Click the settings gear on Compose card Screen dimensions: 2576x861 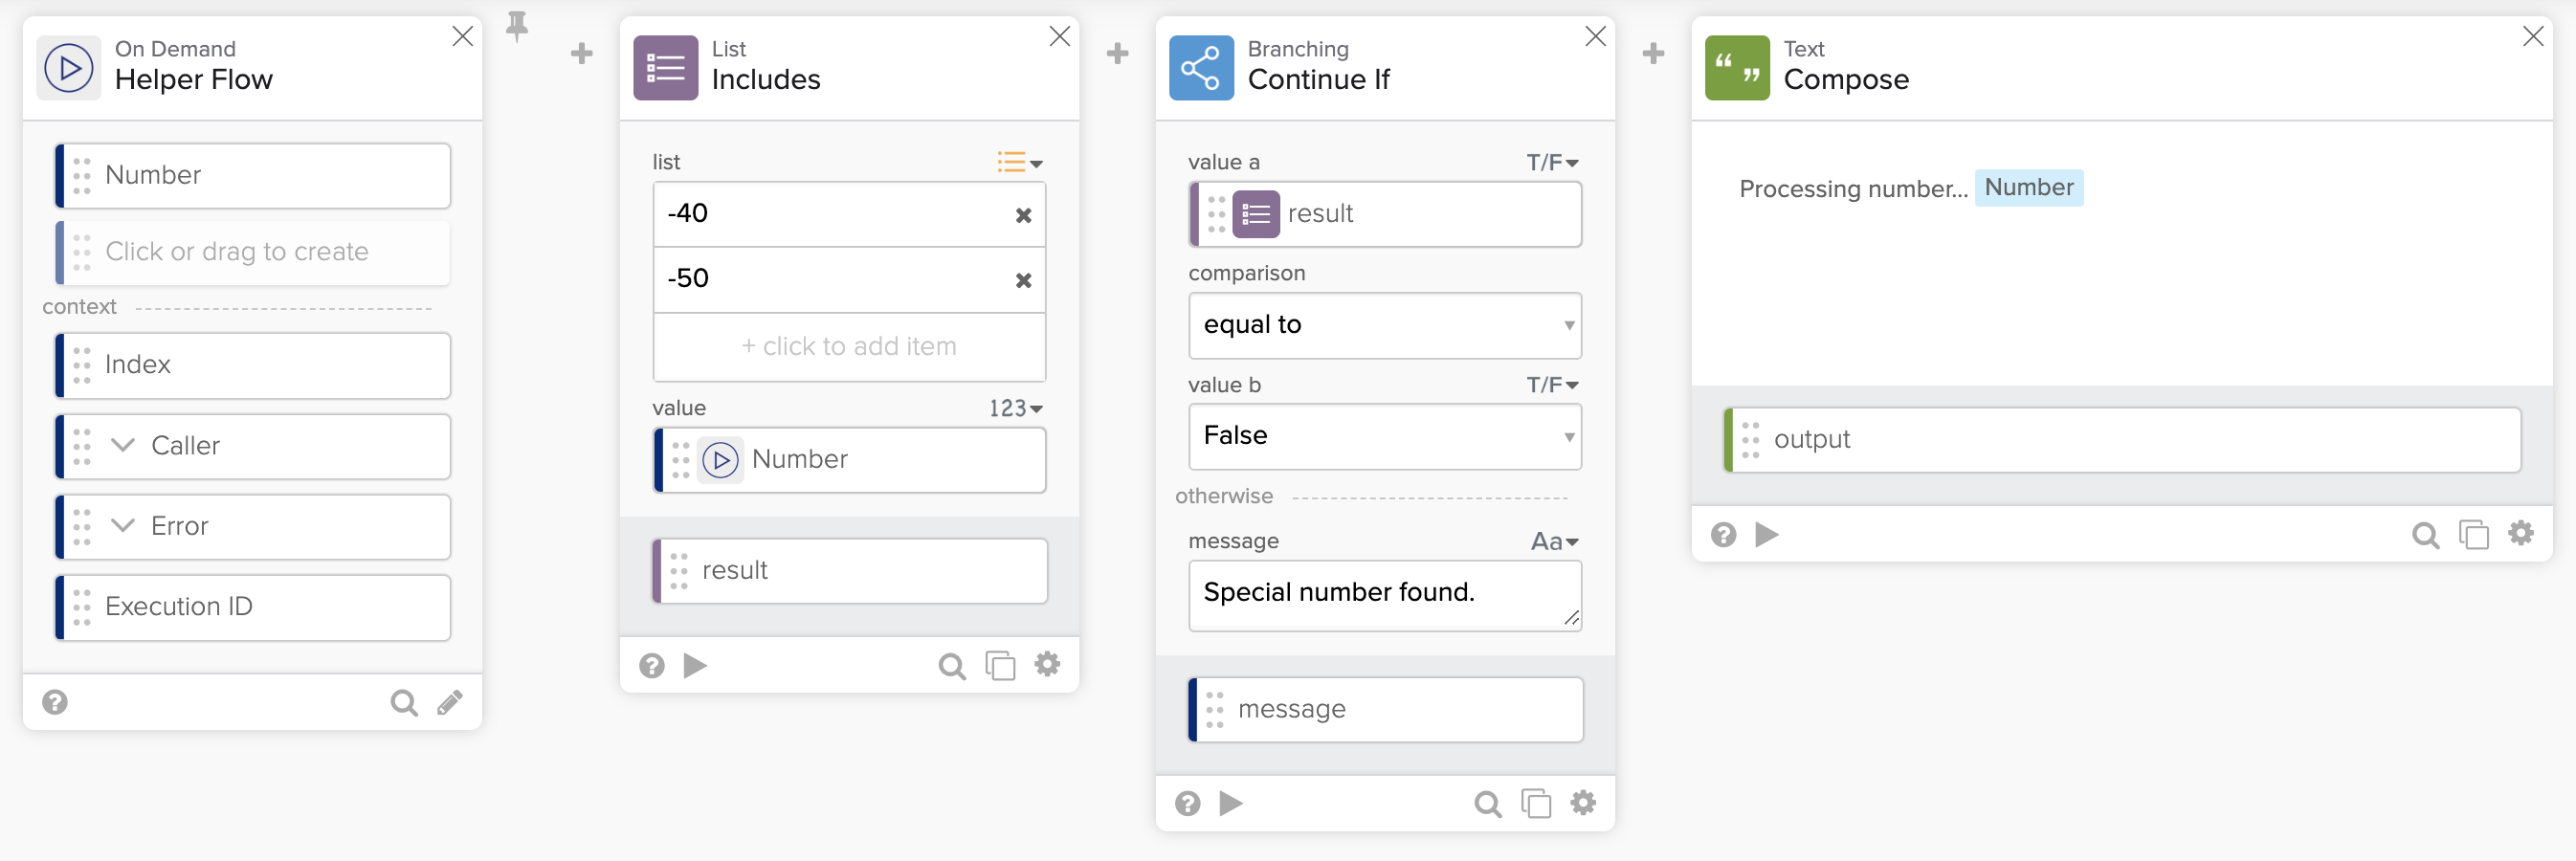tap(2521, 534)
